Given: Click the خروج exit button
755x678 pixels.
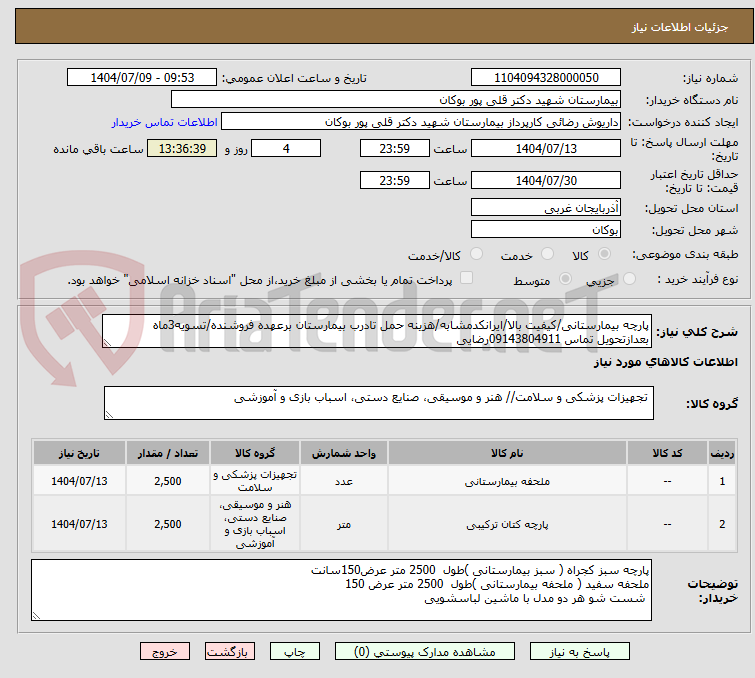Looking at the screenshot, I should click(165, 652).
